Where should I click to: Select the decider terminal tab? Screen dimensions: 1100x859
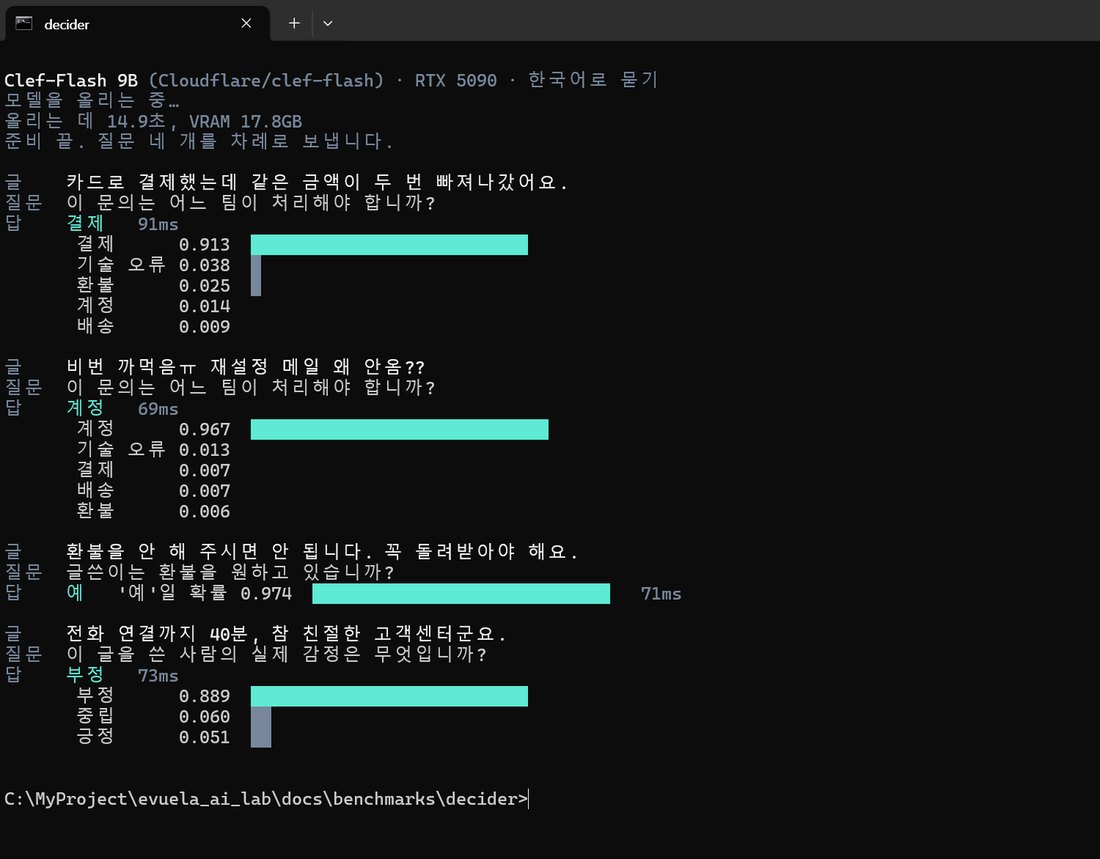tap(138, 23)
